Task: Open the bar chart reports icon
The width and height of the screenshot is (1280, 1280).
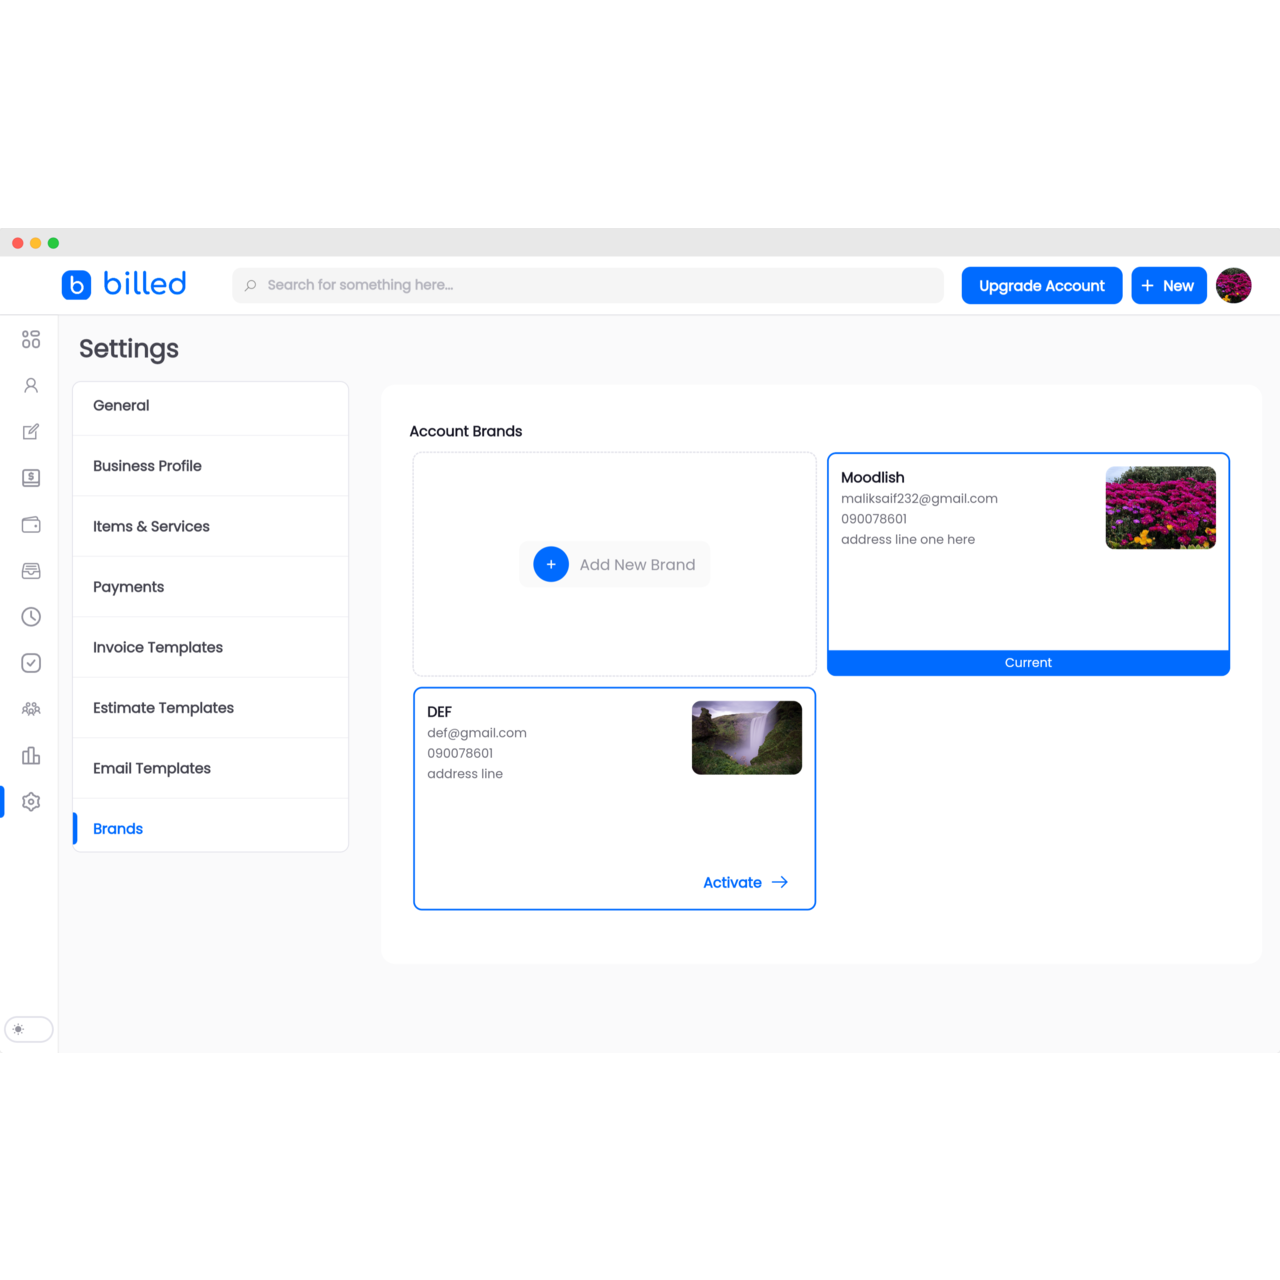Action: click(x=31, y=755)
